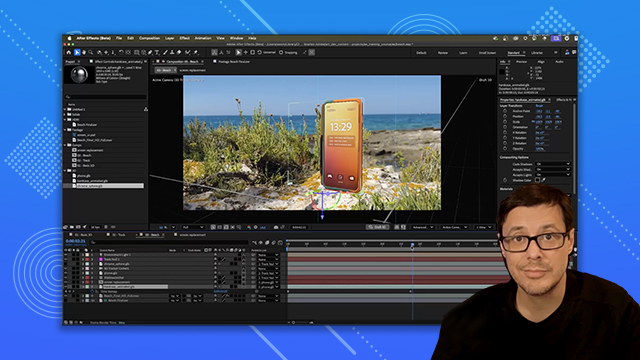640x360 pixels.
Task: Click Reset link for Layer Transform
Action: click(539, 106)
